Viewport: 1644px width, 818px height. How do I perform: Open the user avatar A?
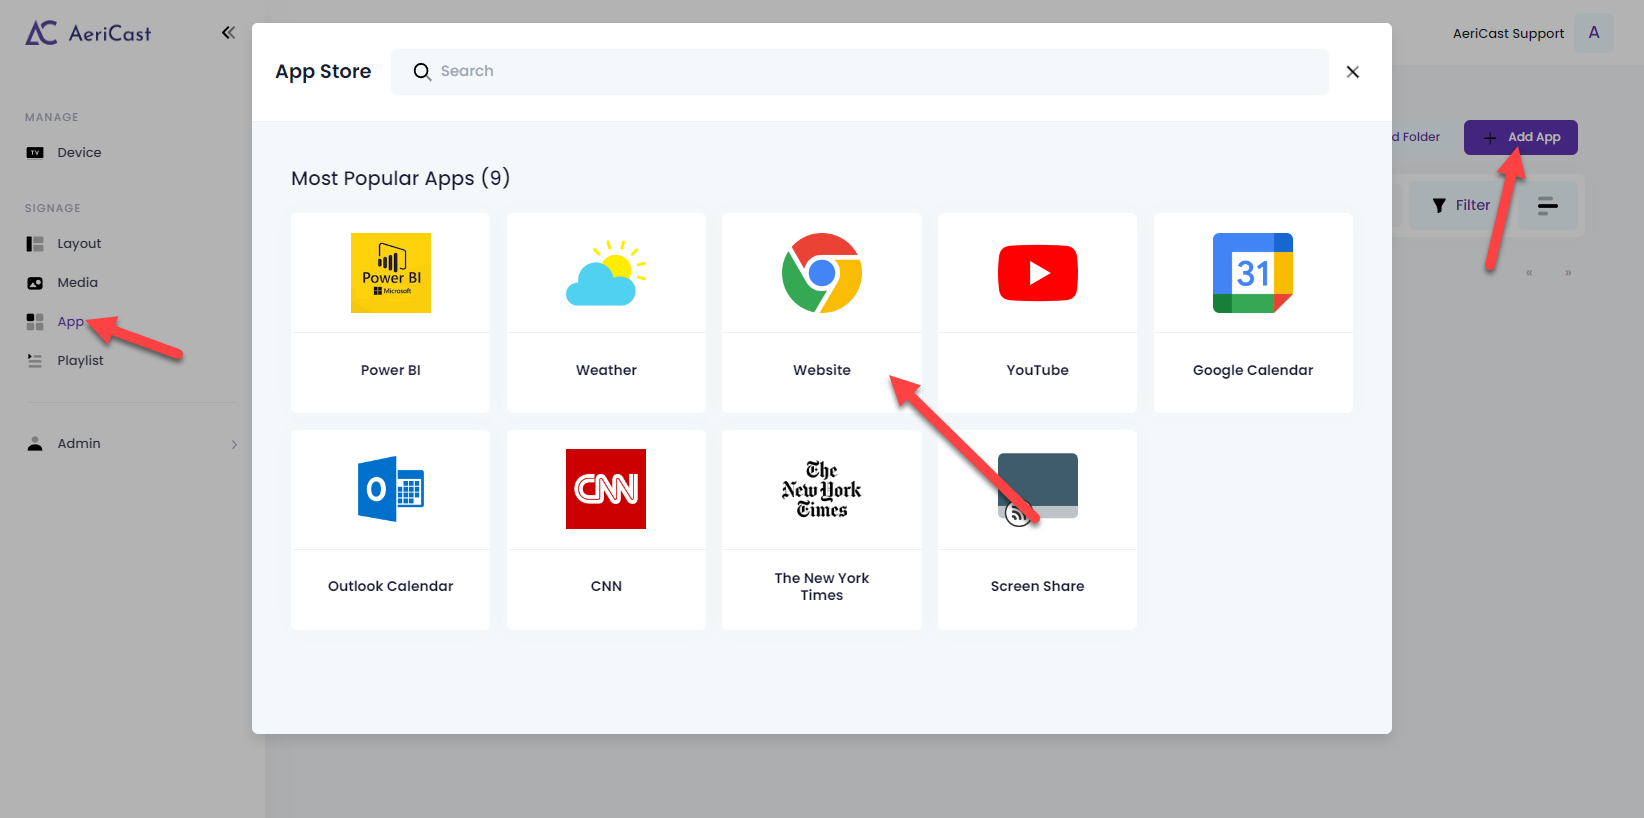coord(1594,33)
